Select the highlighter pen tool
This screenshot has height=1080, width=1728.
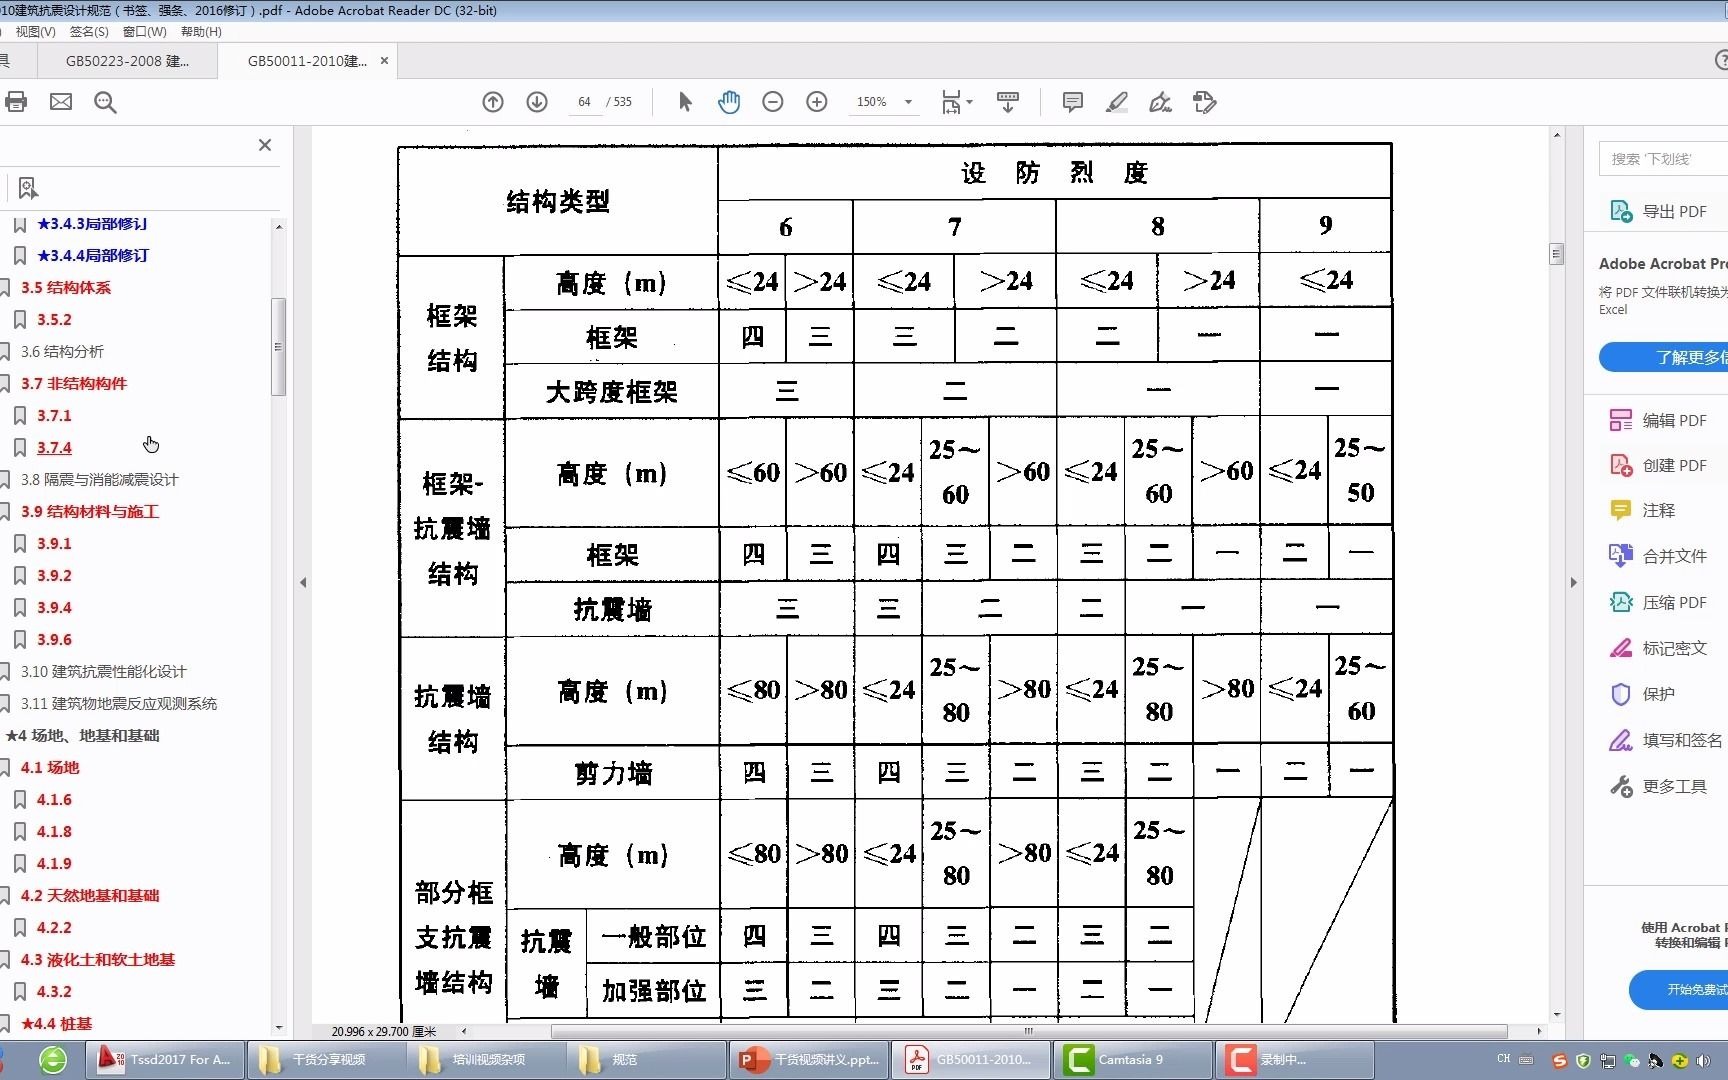[1117, 102]
